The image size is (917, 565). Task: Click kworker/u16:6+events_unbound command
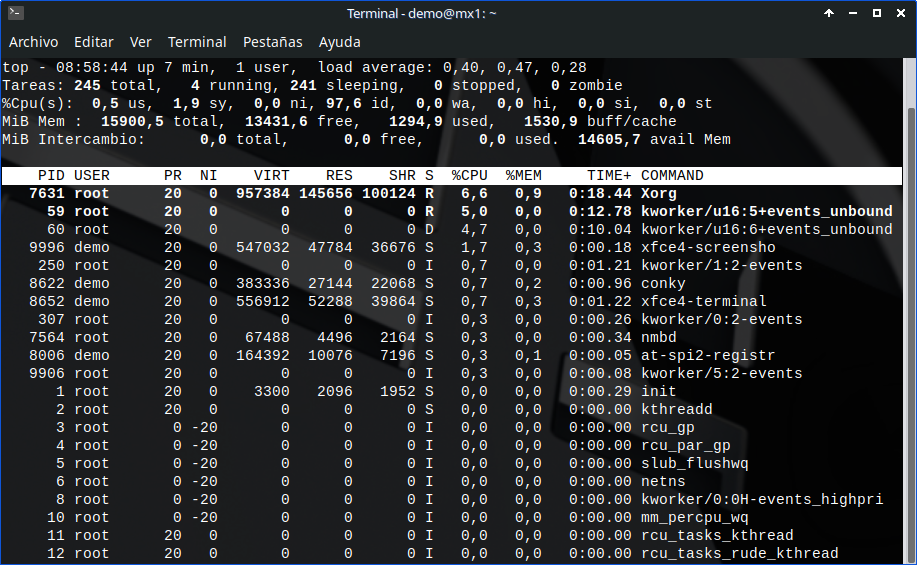pyautogui.click(x=767, y=229)
